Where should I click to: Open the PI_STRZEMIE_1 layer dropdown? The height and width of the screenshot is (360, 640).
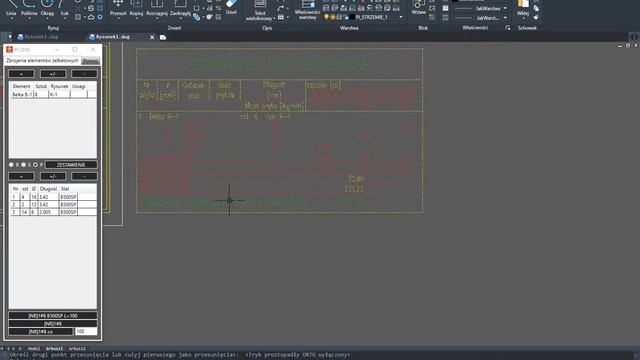coord(401,17)
